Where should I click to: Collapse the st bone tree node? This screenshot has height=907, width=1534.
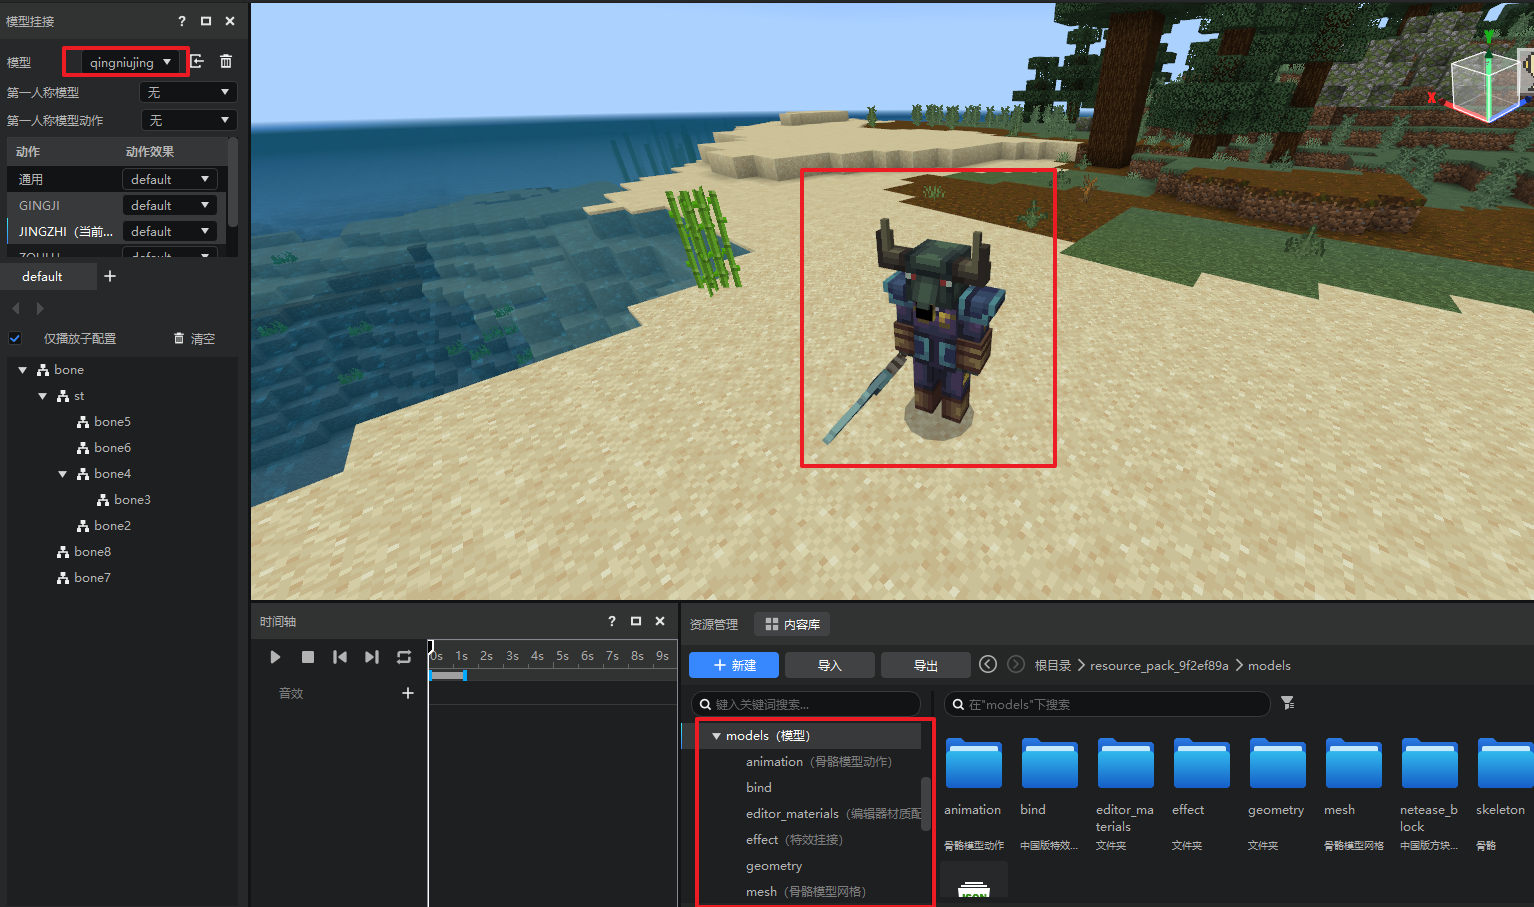point(42,396)
